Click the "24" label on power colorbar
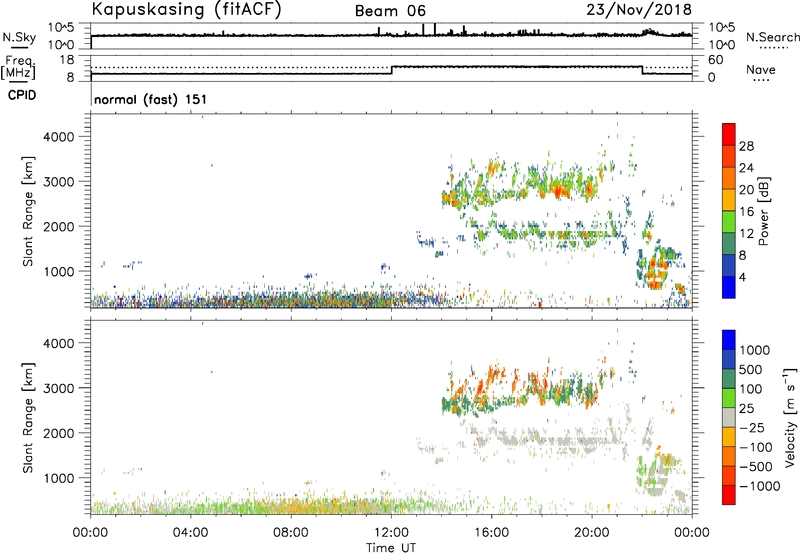The image size is (800, 554). (x=746, y=168)
